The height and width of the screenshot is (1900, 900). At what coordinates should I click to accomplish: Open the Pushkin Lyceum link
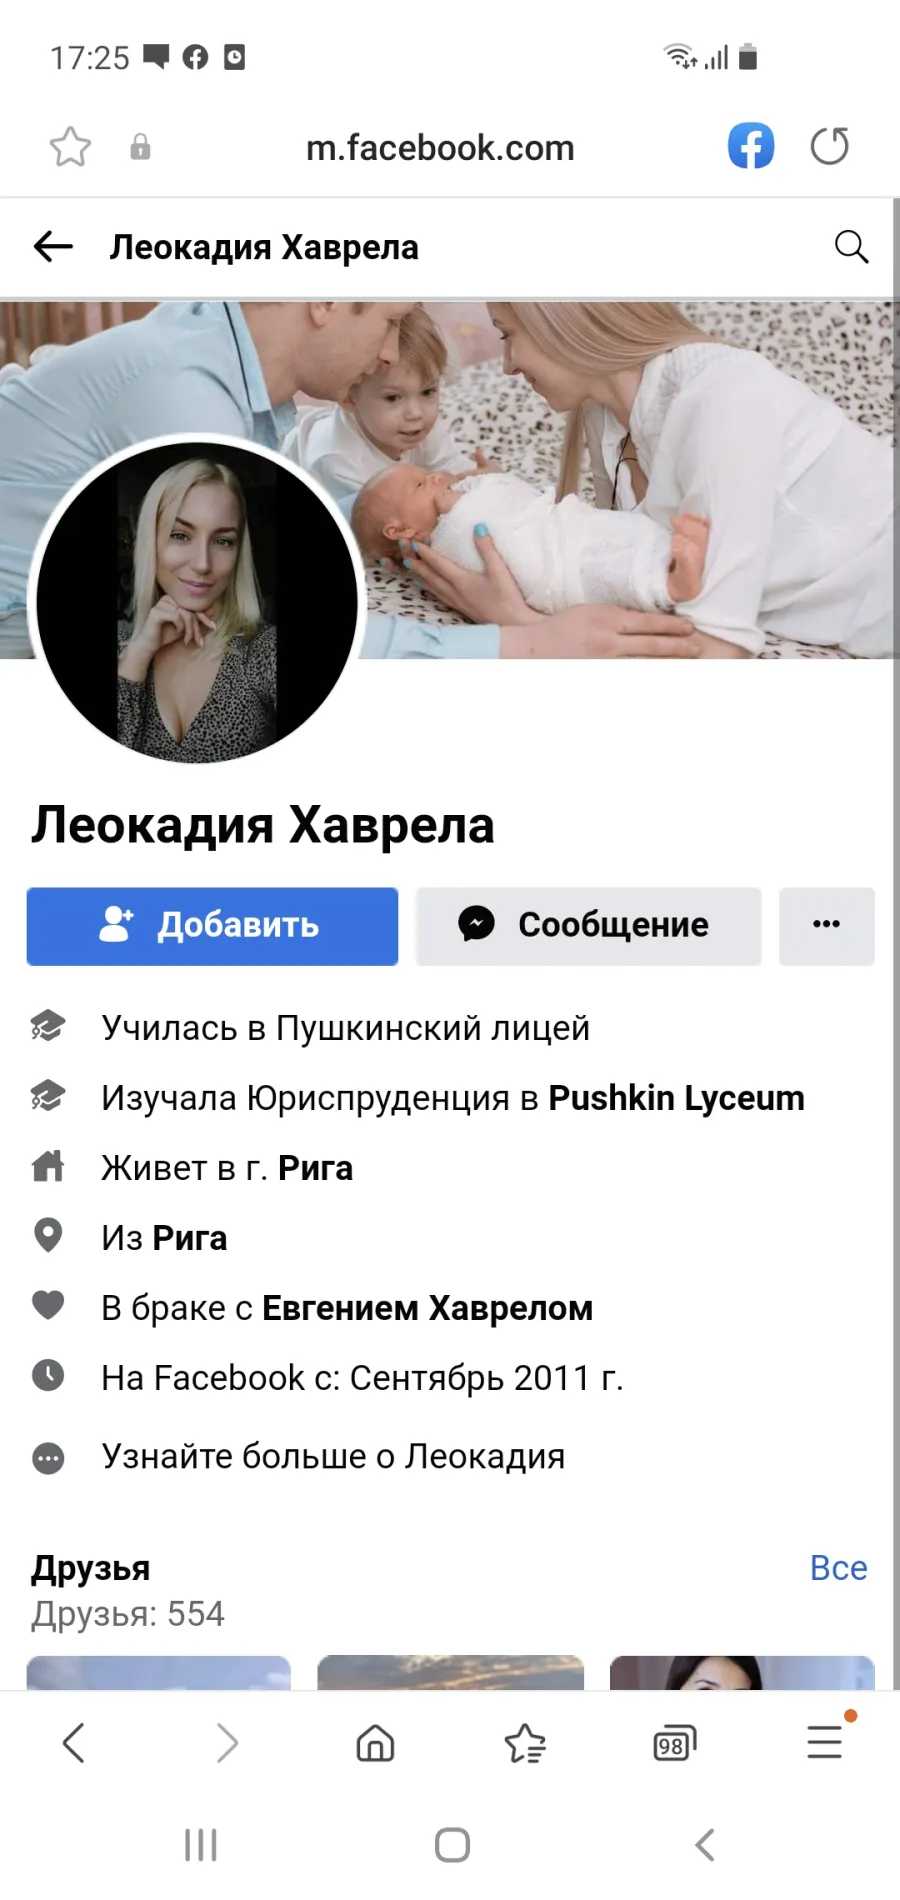click(676, 1098)
